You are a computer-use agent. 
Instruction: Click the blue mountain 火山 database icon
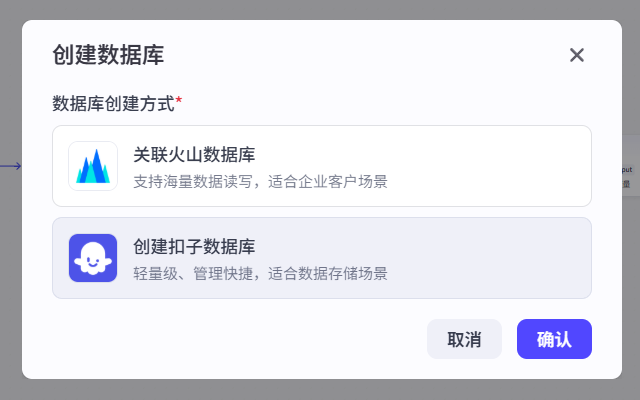coord(93,166)
